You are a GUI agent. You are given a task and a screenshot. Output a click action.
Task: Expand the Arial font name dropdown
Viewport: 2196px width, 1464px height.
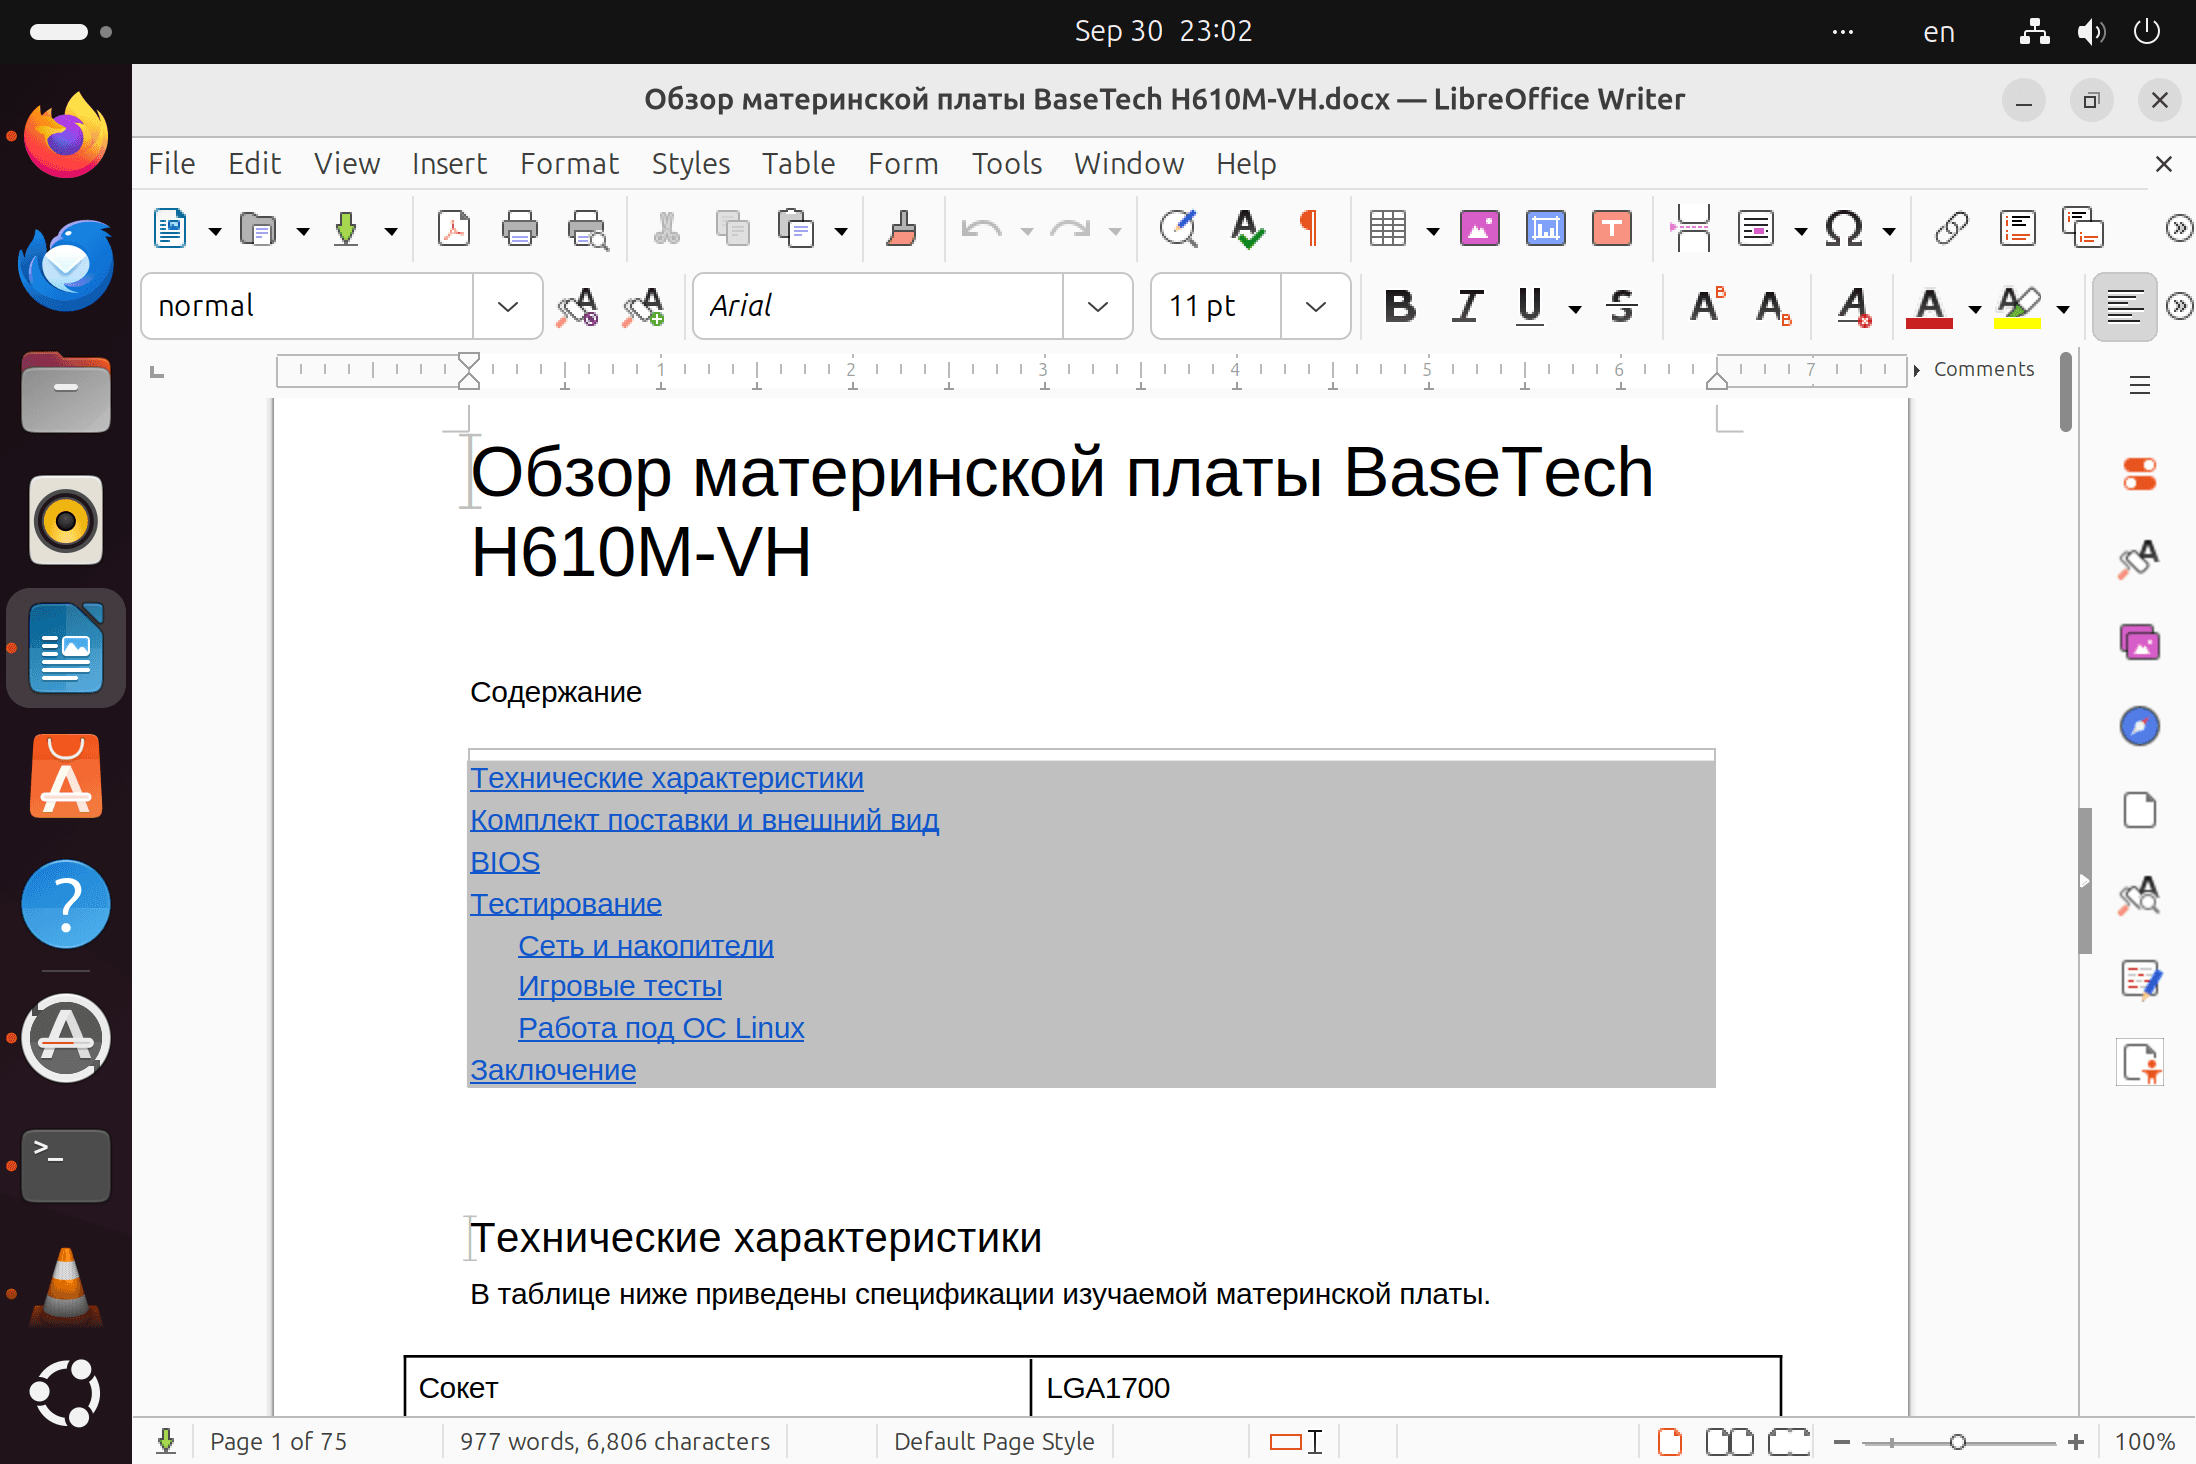point(1097,306)
